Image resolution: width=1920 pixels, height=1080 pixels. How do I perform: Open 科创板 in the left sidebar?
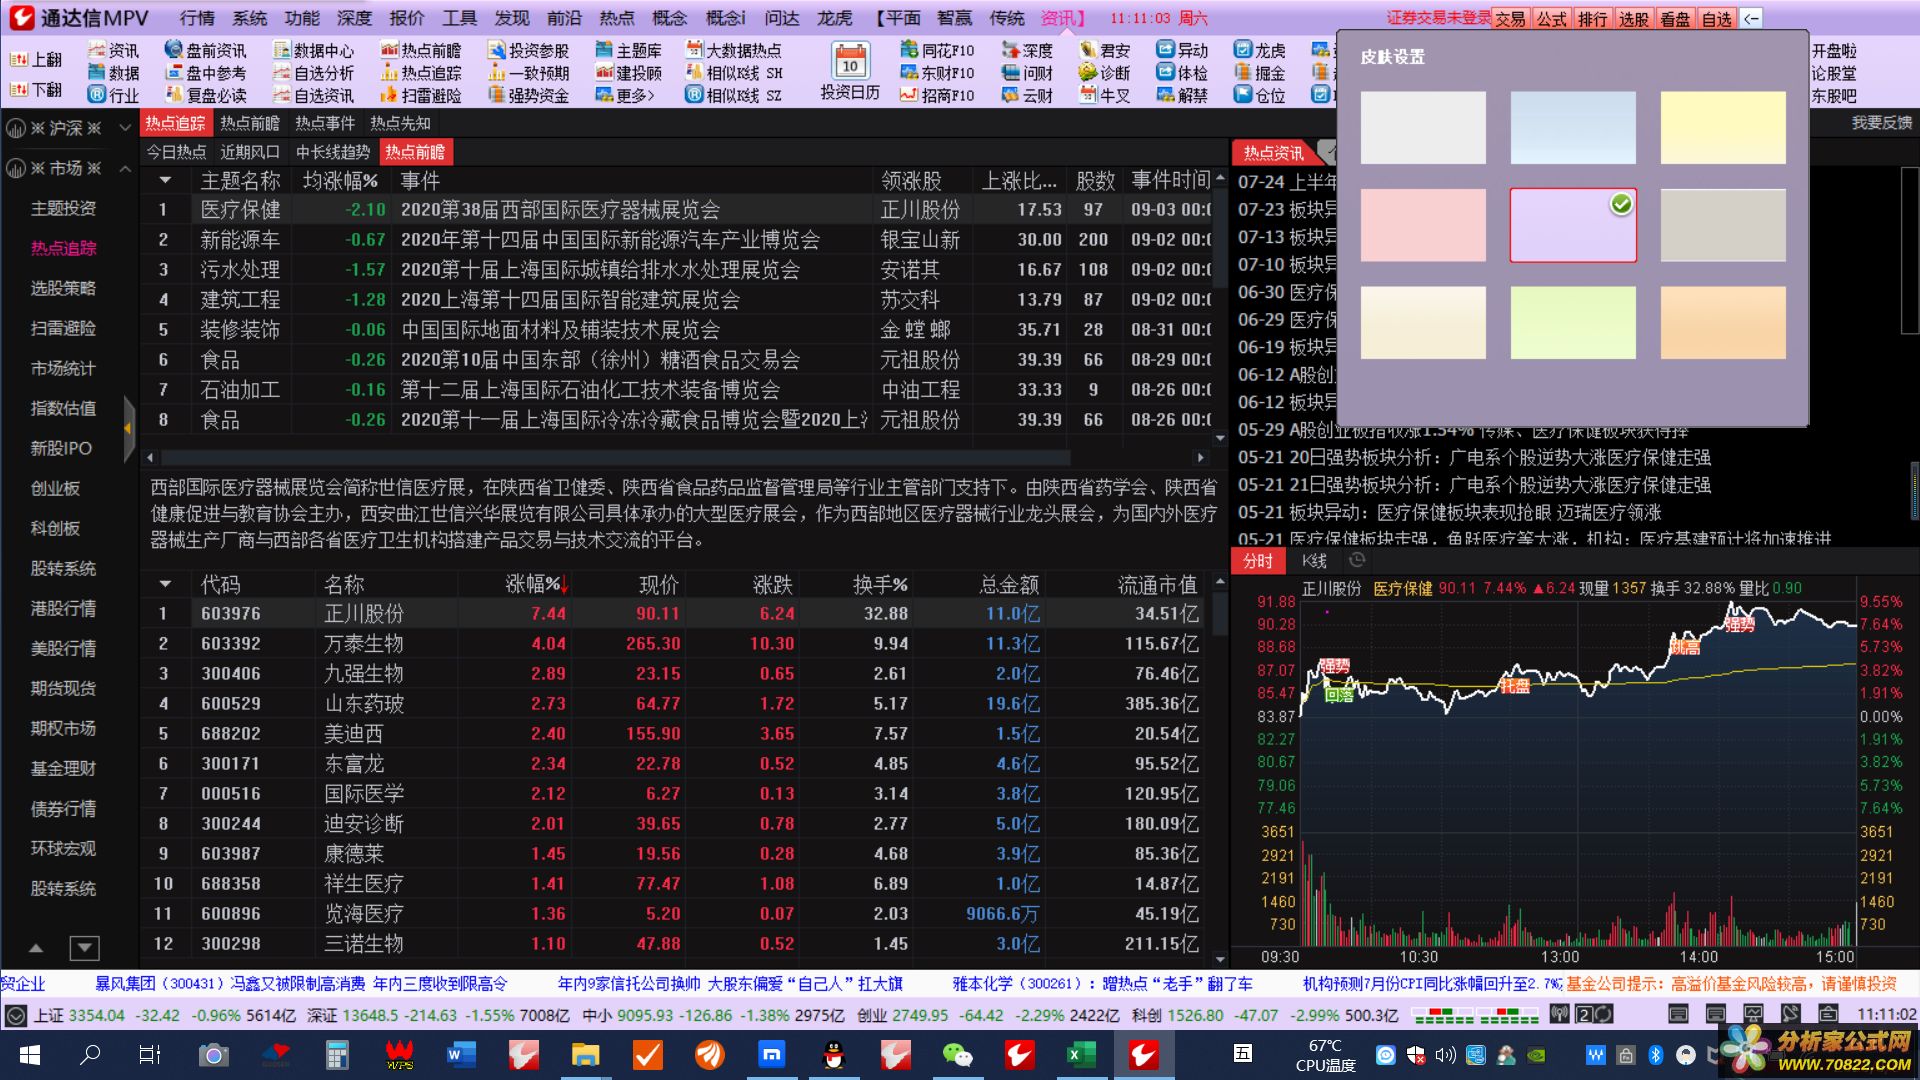pyautogui.click(x=55, y=528)
